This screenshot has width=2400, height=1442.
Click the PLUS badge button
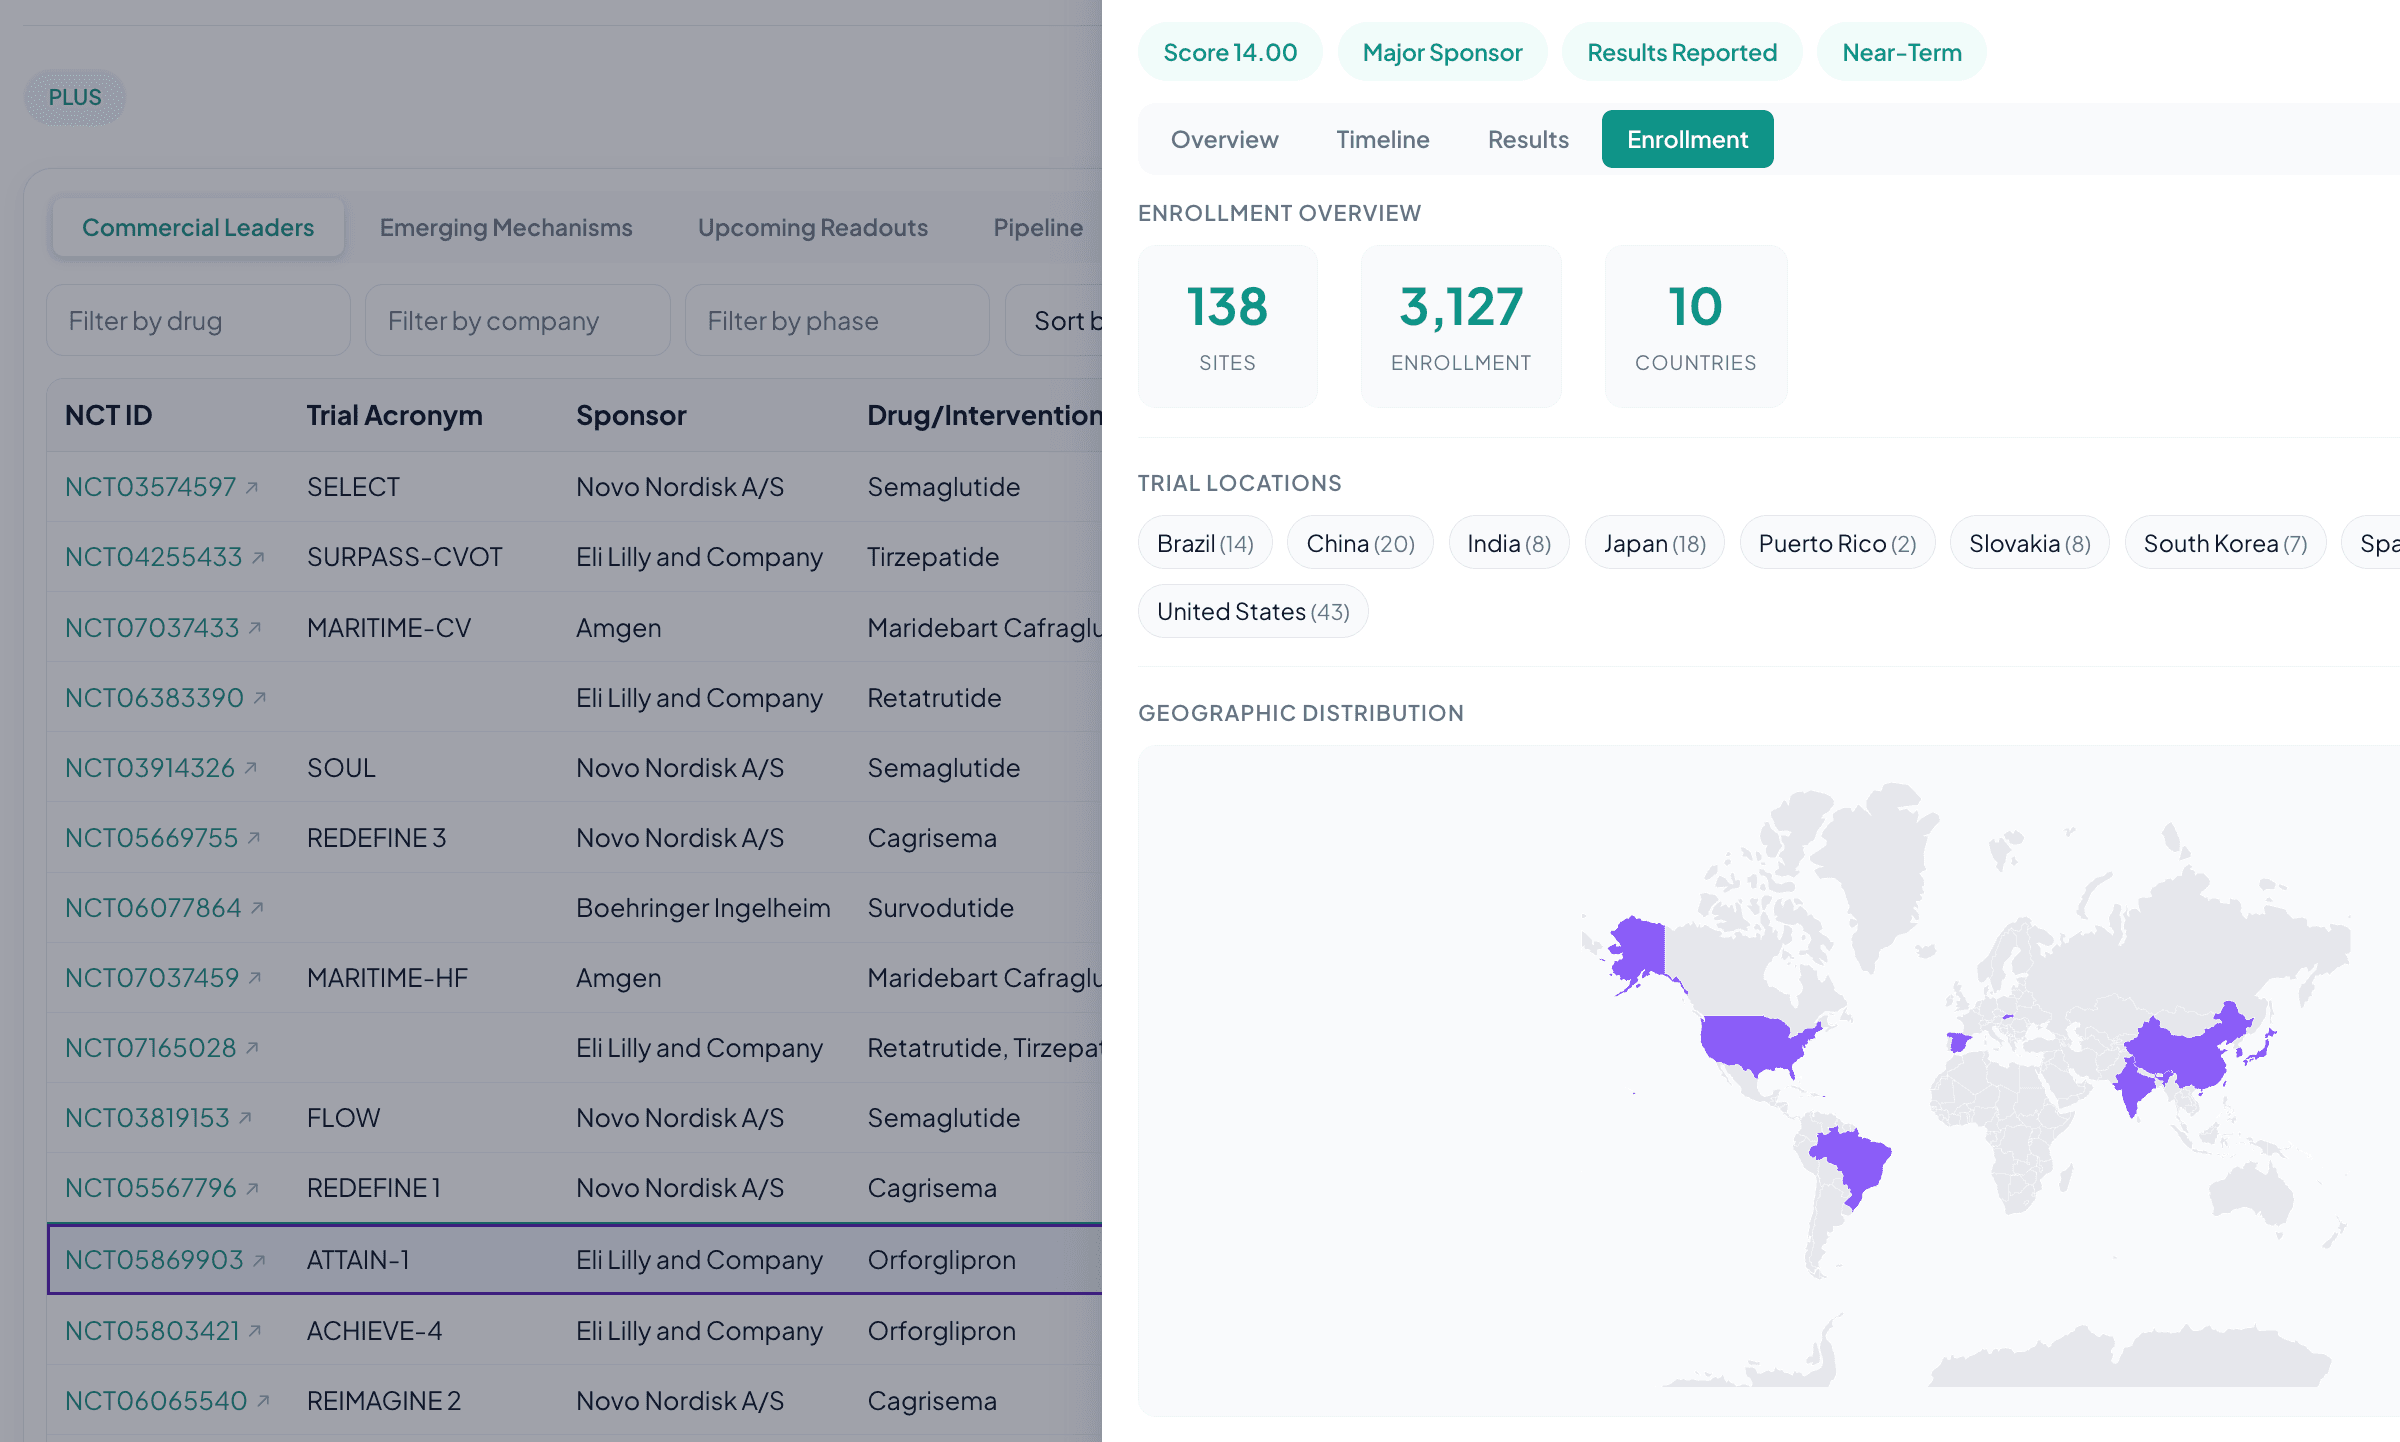[75, 97]
